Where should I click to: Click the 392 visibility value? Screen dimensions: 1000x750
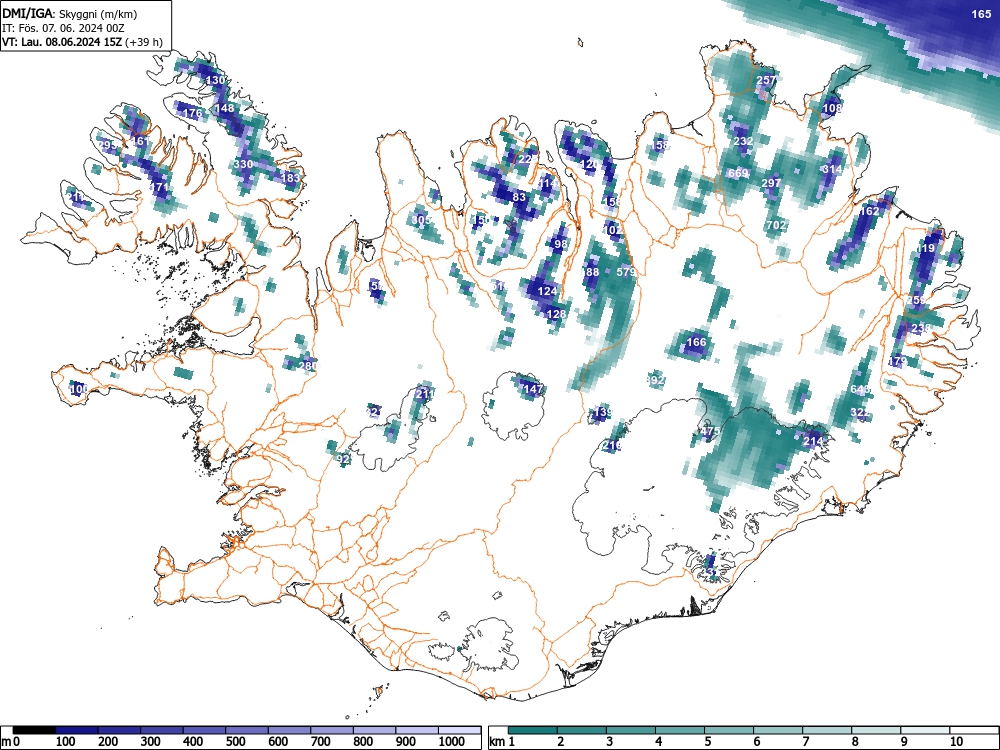point(656,380)
